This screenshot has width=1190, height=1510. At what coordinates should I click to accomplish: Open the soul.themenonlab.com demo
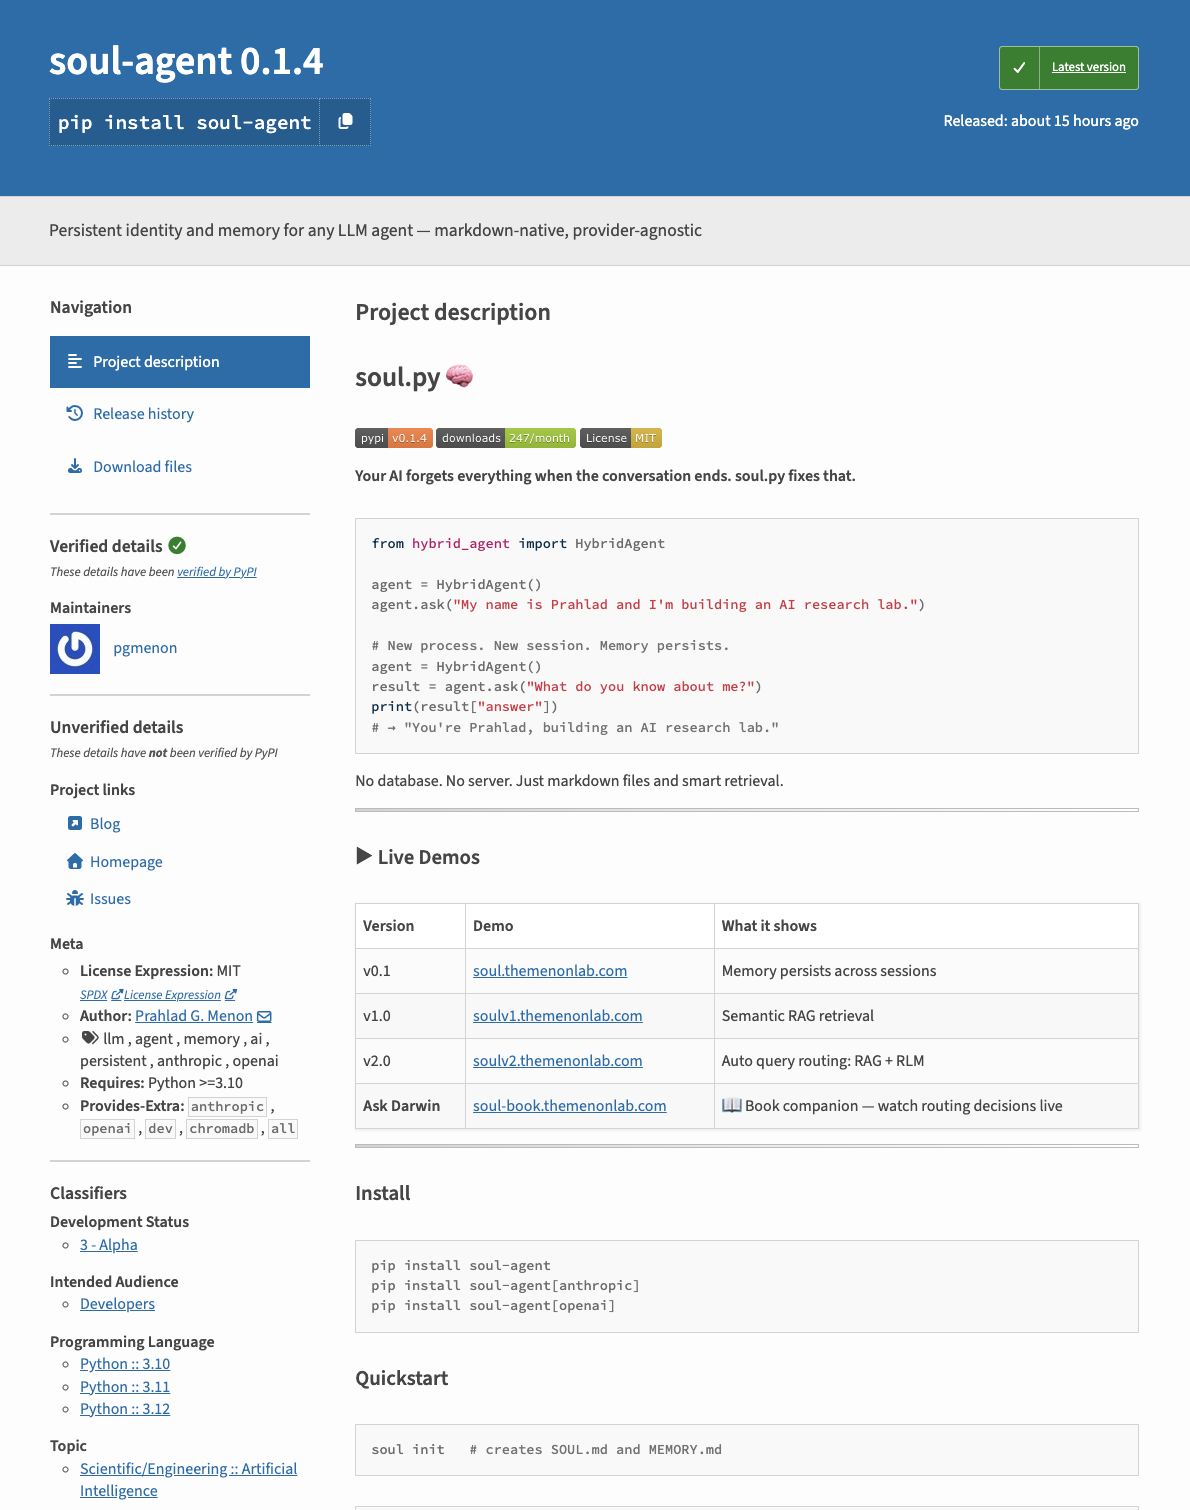(550, 971)
